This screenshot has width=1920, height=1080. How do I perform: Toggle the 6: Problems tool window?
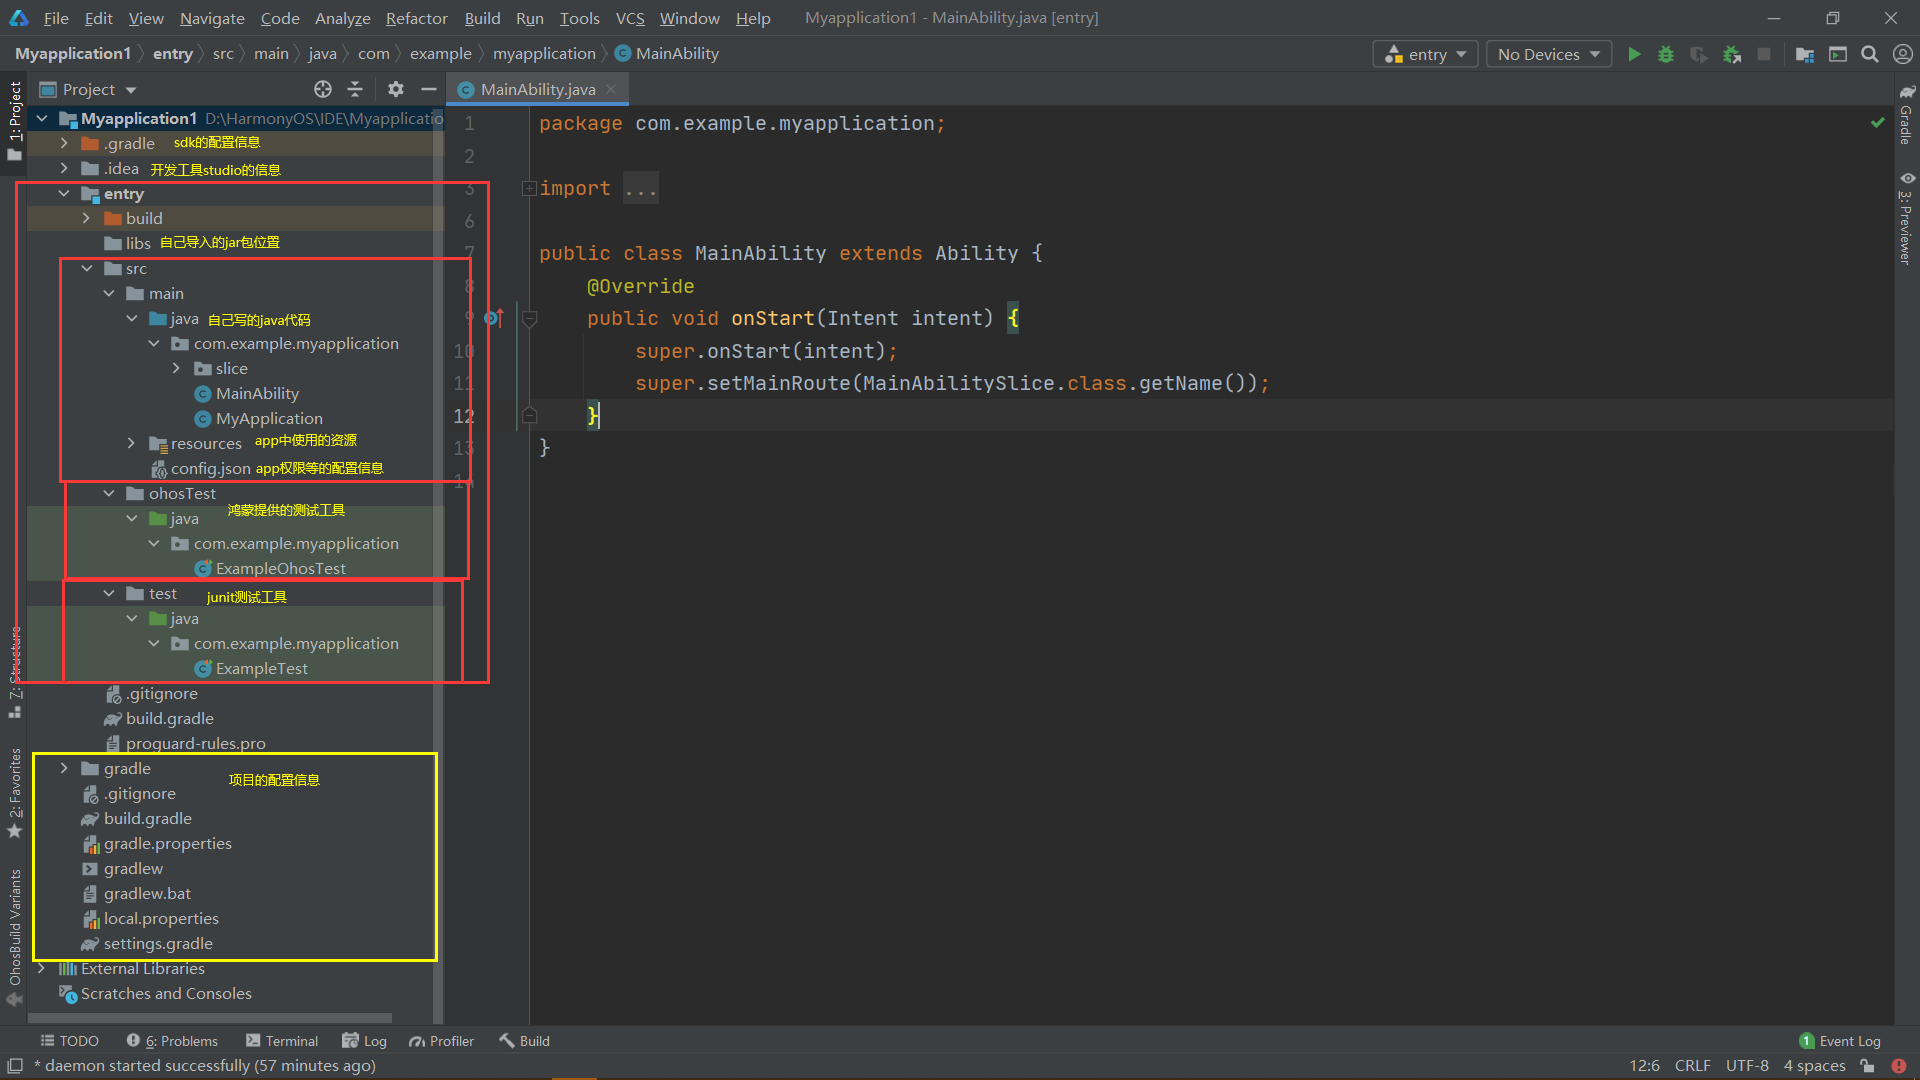point(172,1041)
